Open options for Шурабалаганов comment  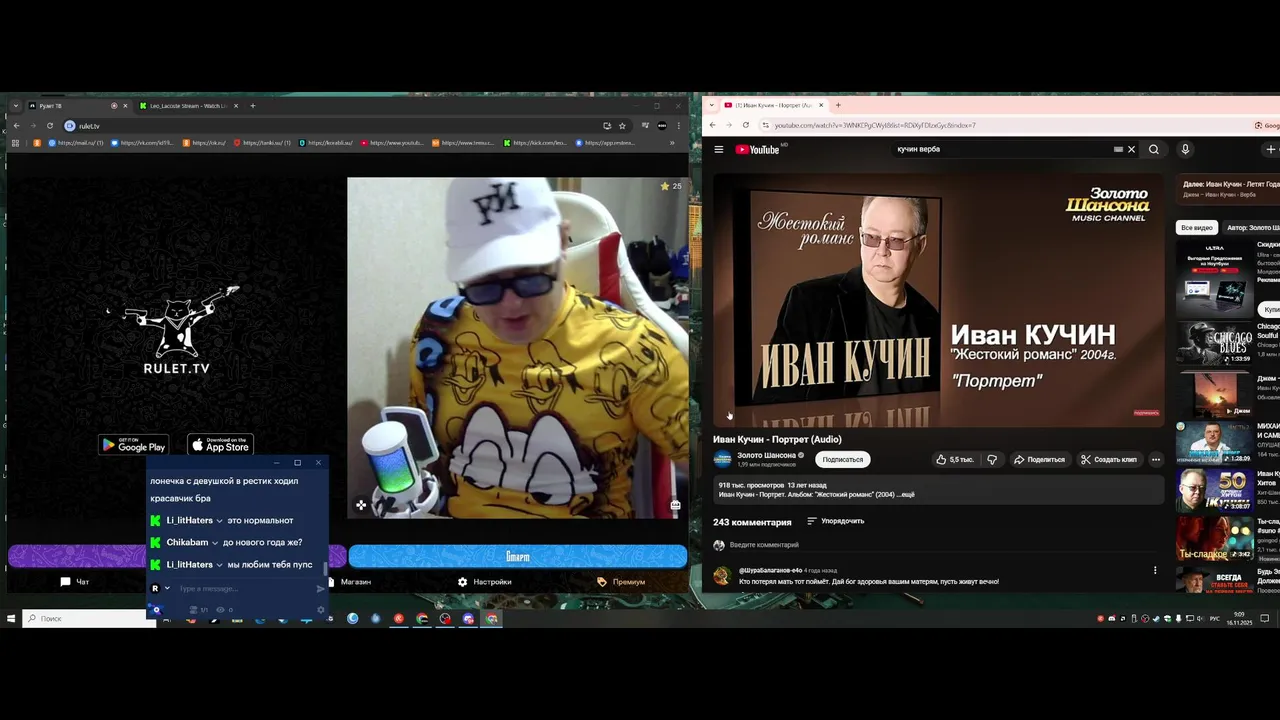click(1155, 571)
